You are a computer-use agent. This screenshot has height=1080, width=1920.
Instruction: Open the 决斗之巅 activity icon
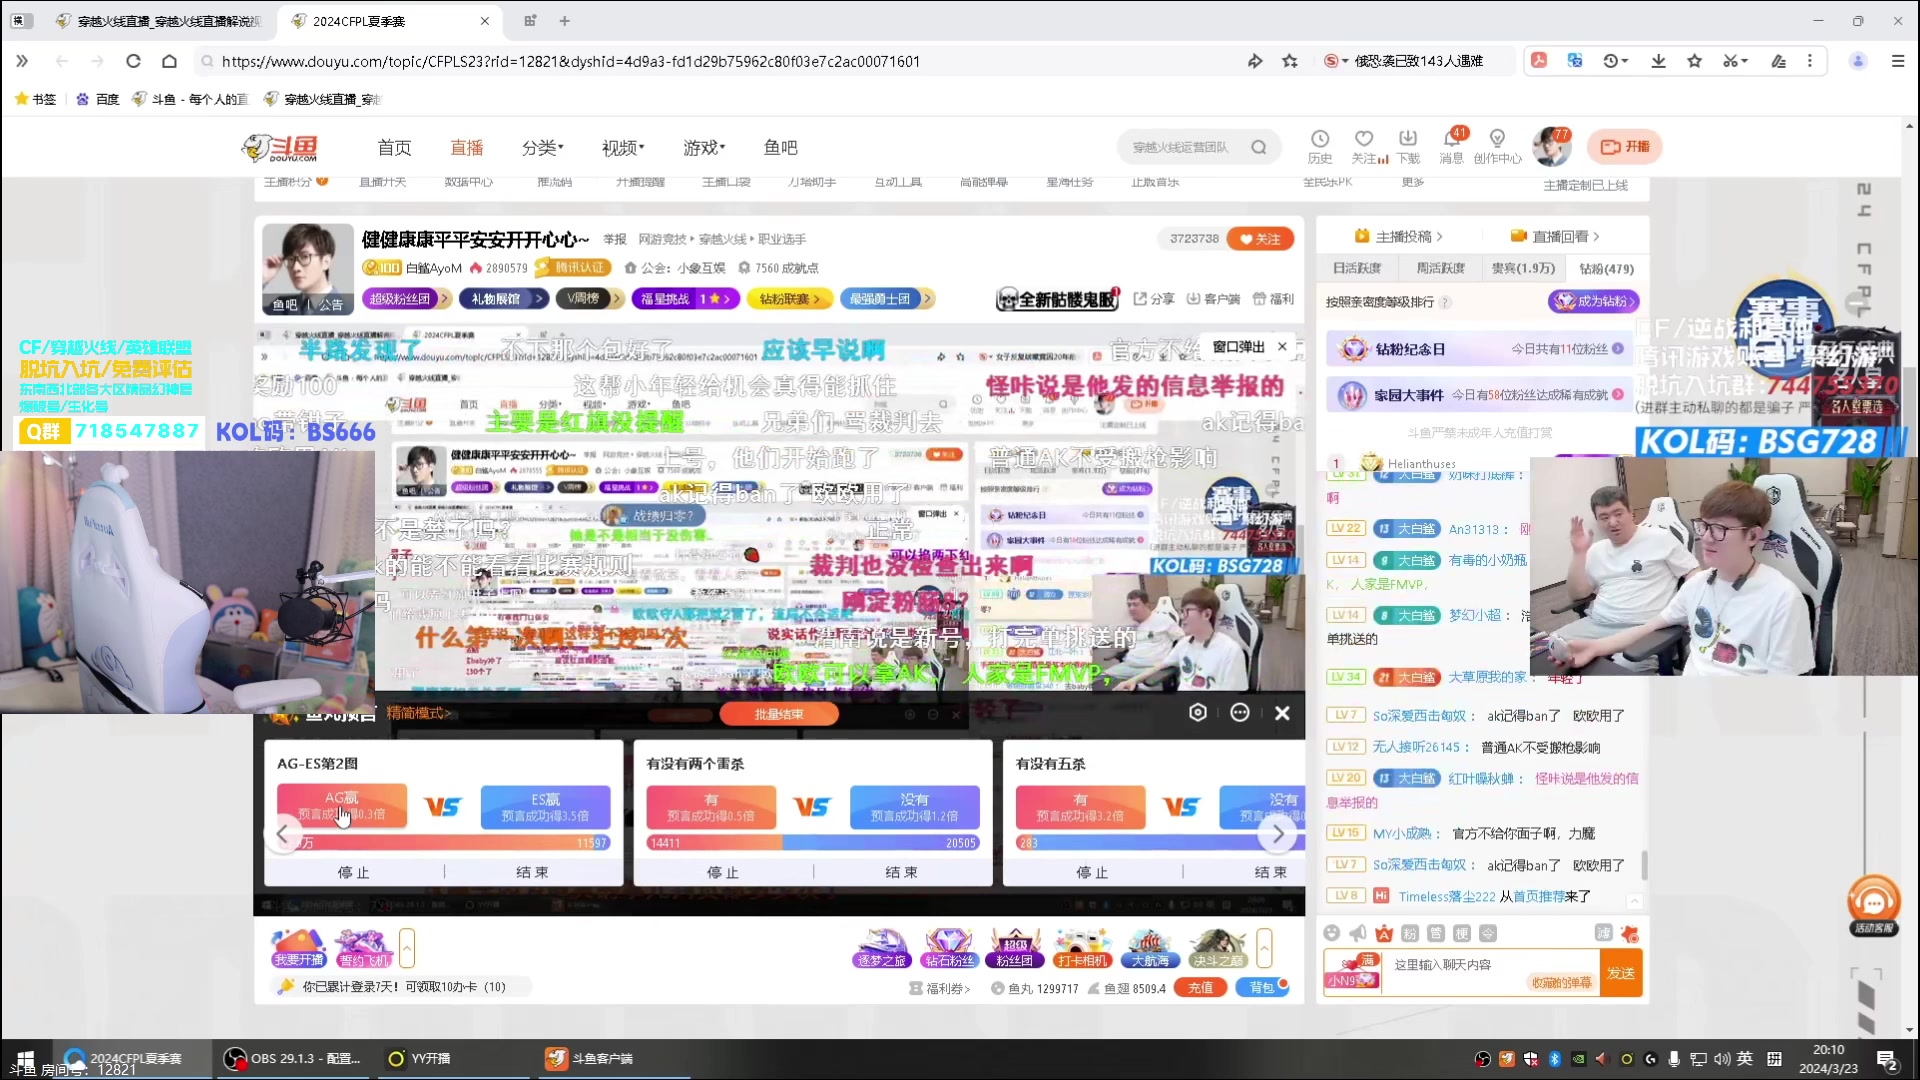point(1217,948)
